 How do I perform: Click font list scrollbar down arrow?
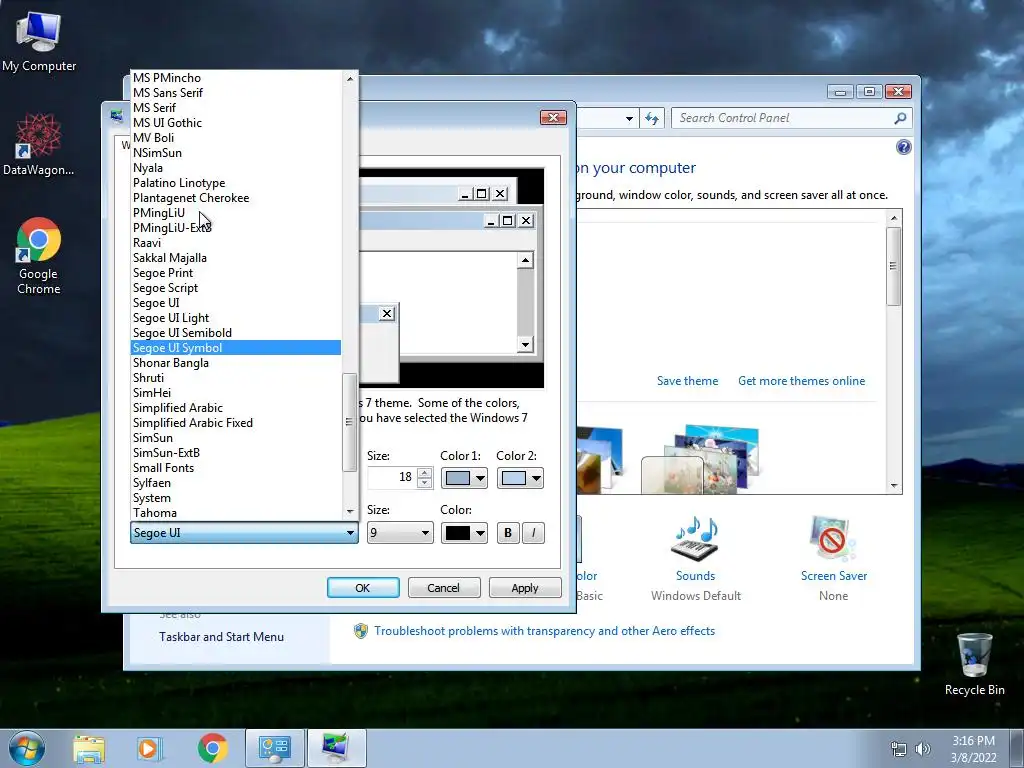(350, 512)
